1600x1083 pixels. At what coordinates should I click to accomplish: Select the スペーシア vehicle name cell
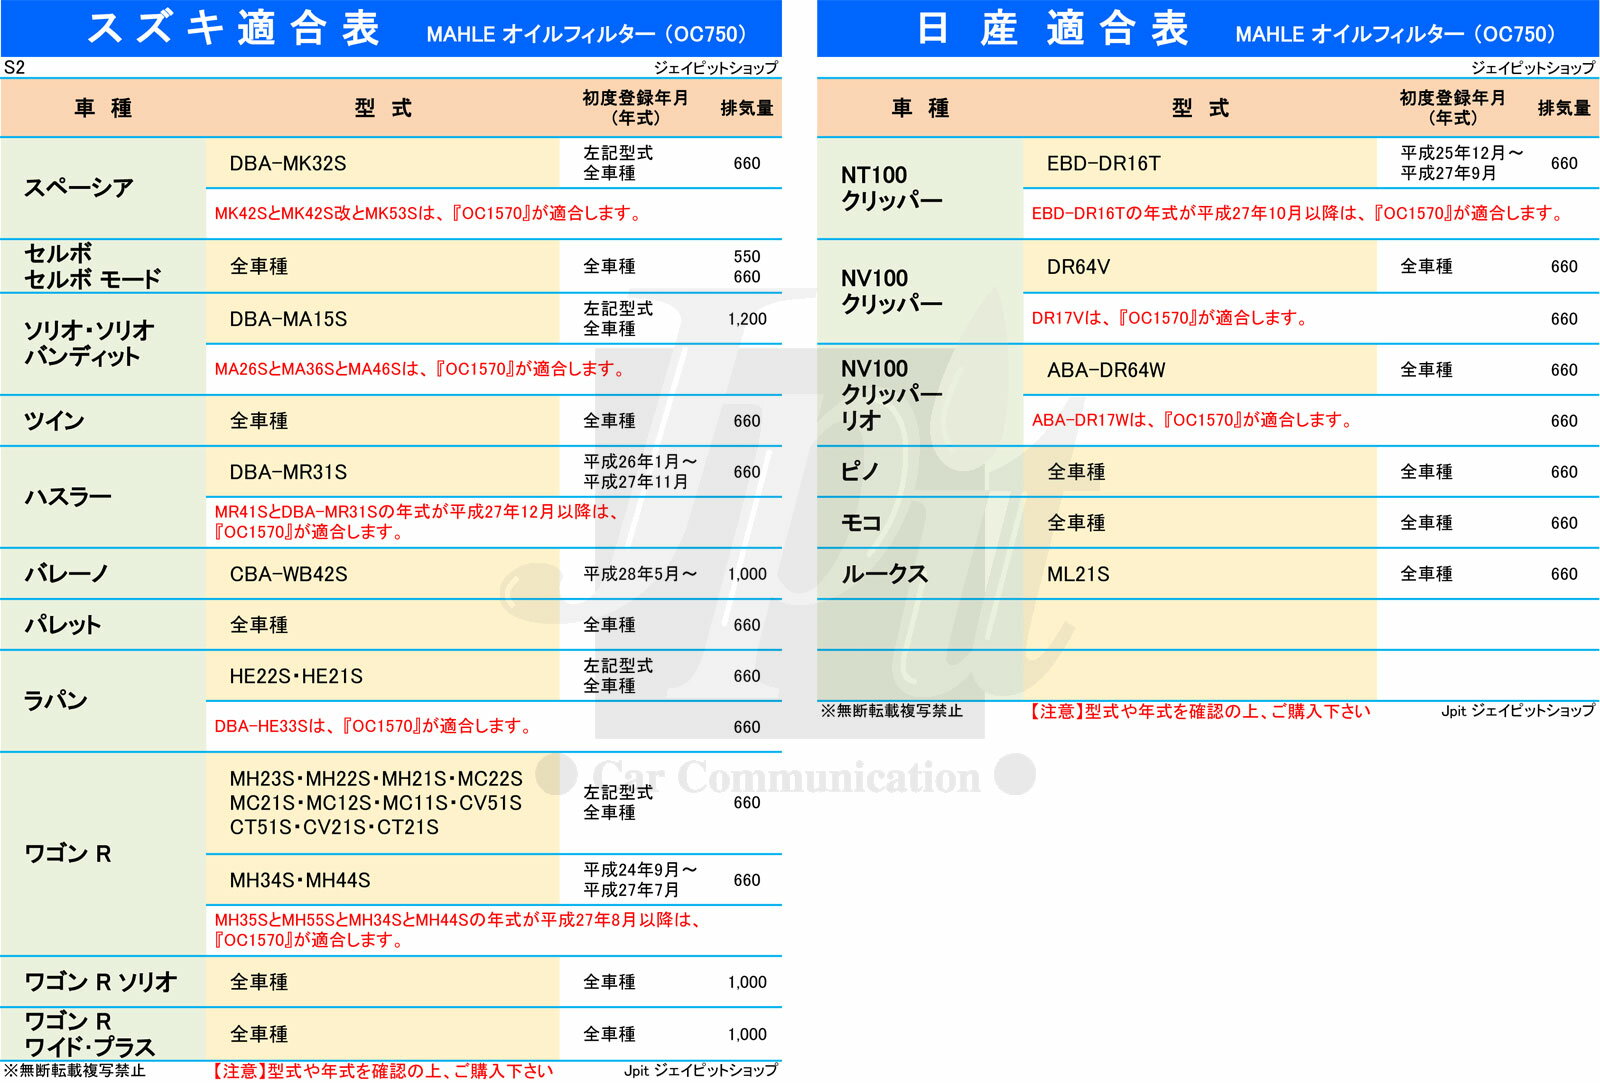click(x=79, y=188)
